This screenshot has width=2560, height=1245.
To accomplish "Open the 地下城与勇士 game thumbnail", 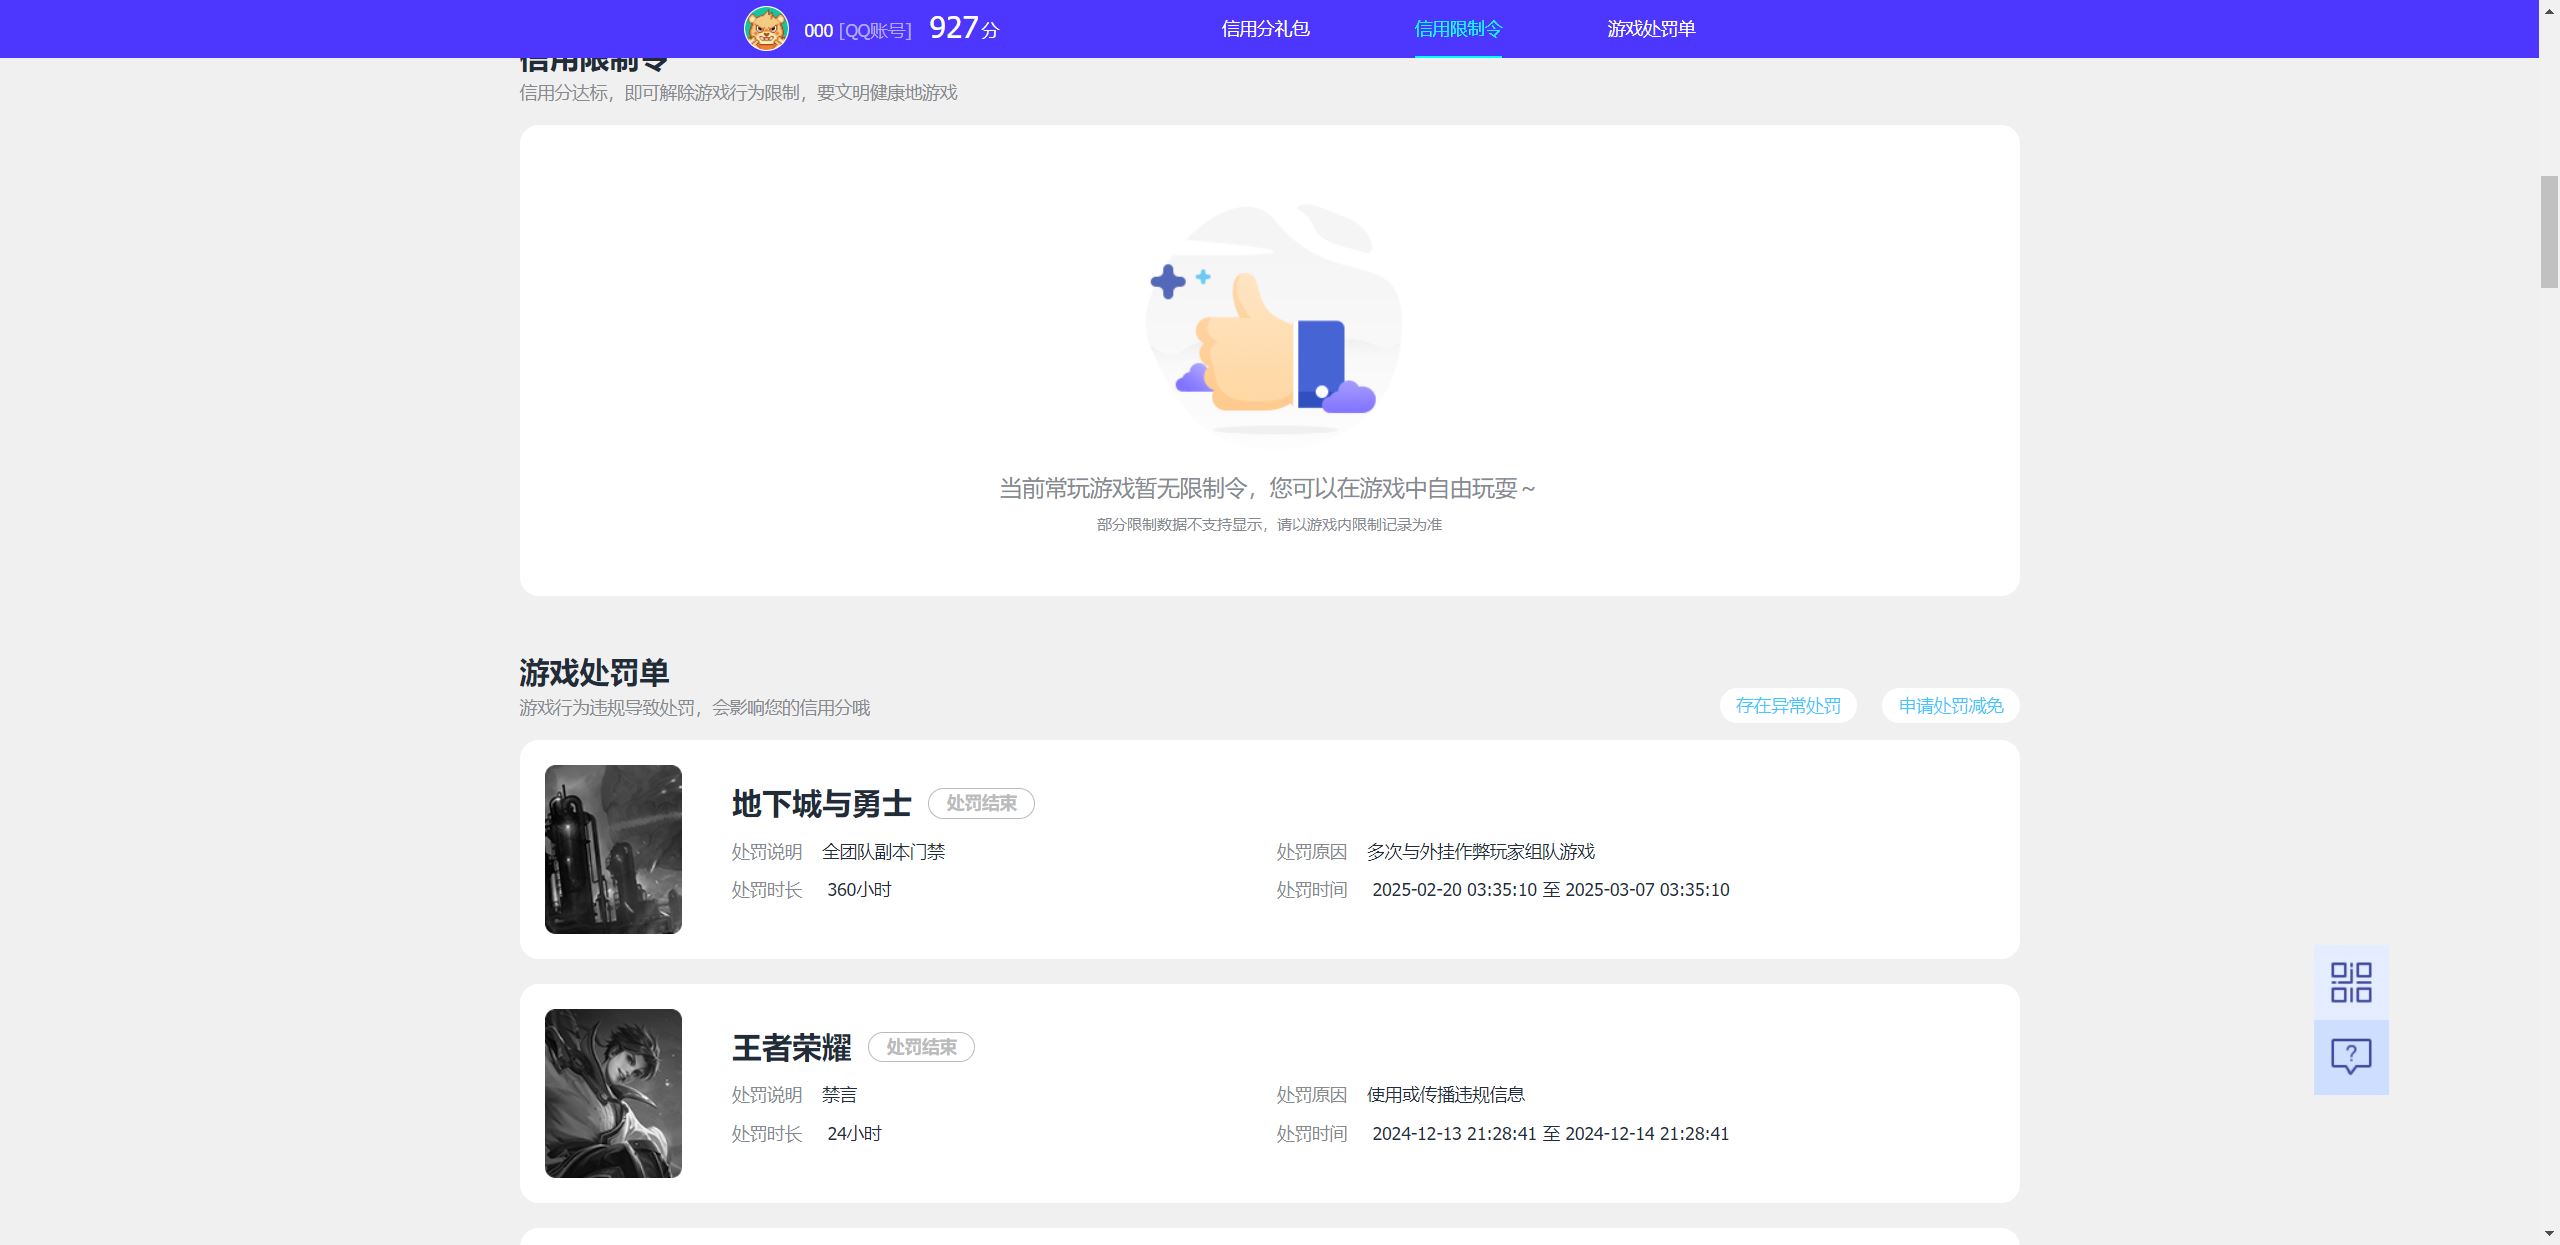I will coord(613,849).
